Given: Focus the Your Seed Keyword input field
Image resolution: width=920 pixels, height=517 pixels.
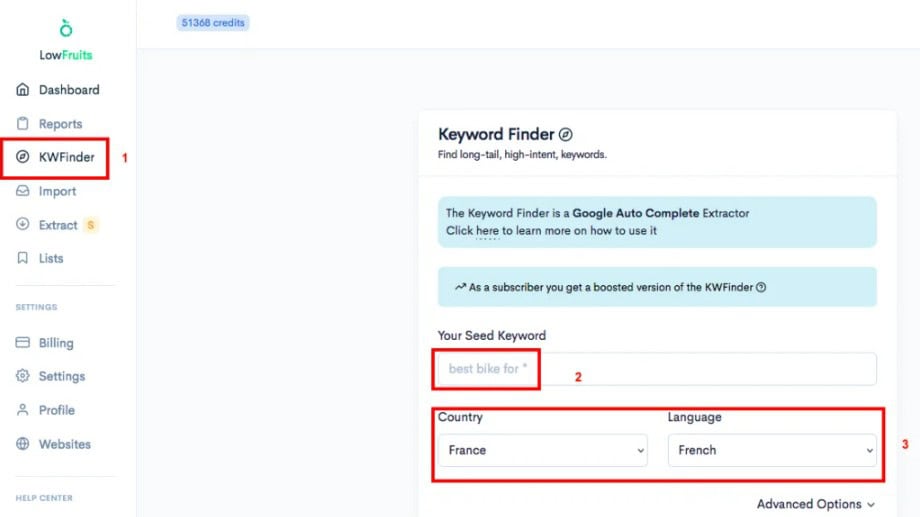Looking at the screenshot, I should tap(657, 369).
